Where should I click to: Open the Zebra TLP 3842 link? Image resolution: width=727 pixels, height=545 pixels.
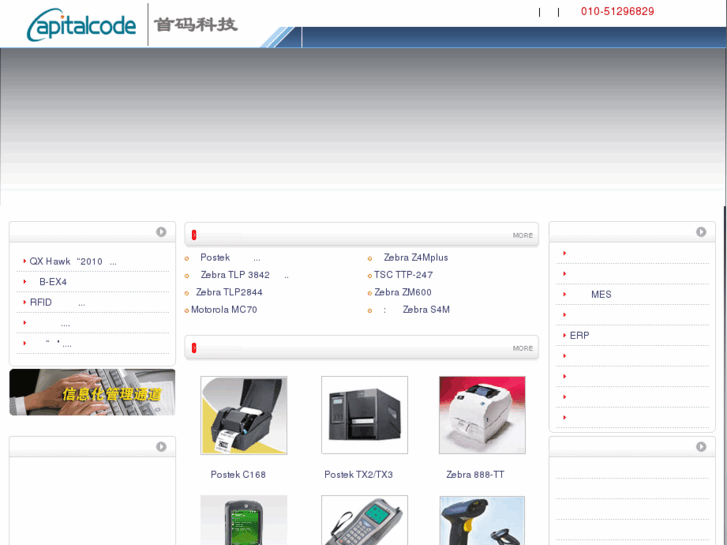point(244,275)
